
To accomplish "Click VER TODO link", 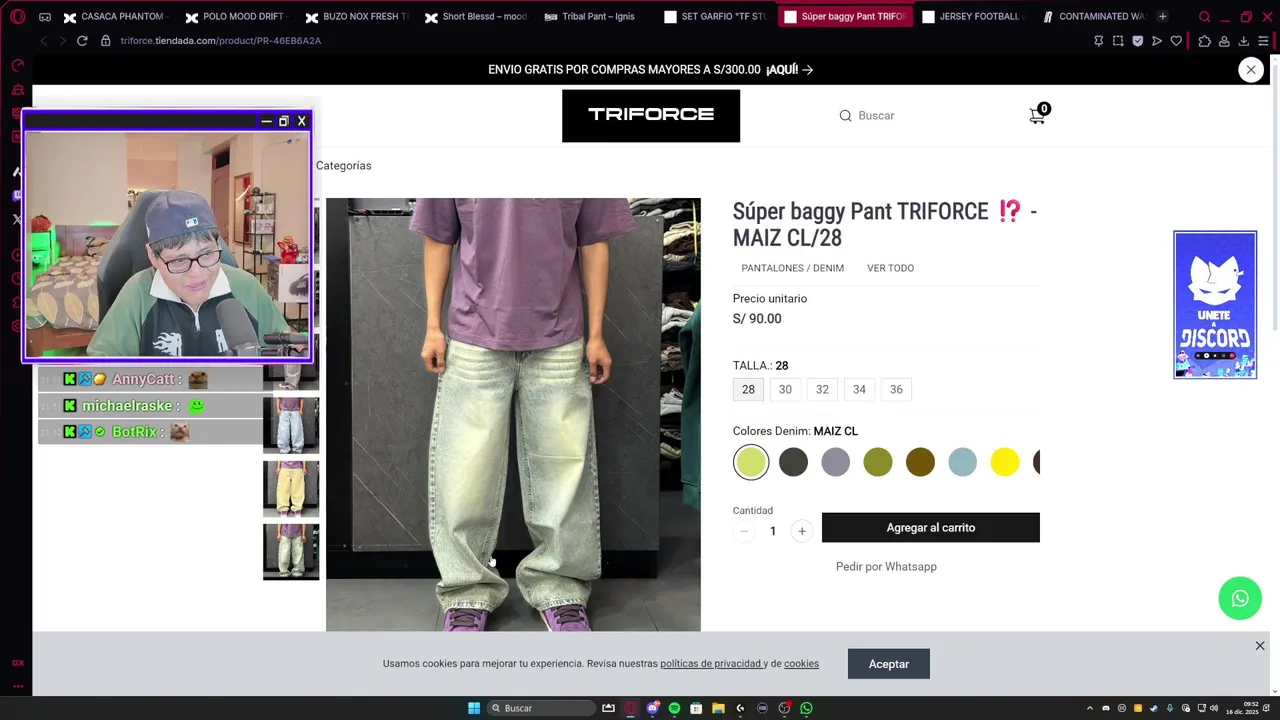I will point(890,268).
